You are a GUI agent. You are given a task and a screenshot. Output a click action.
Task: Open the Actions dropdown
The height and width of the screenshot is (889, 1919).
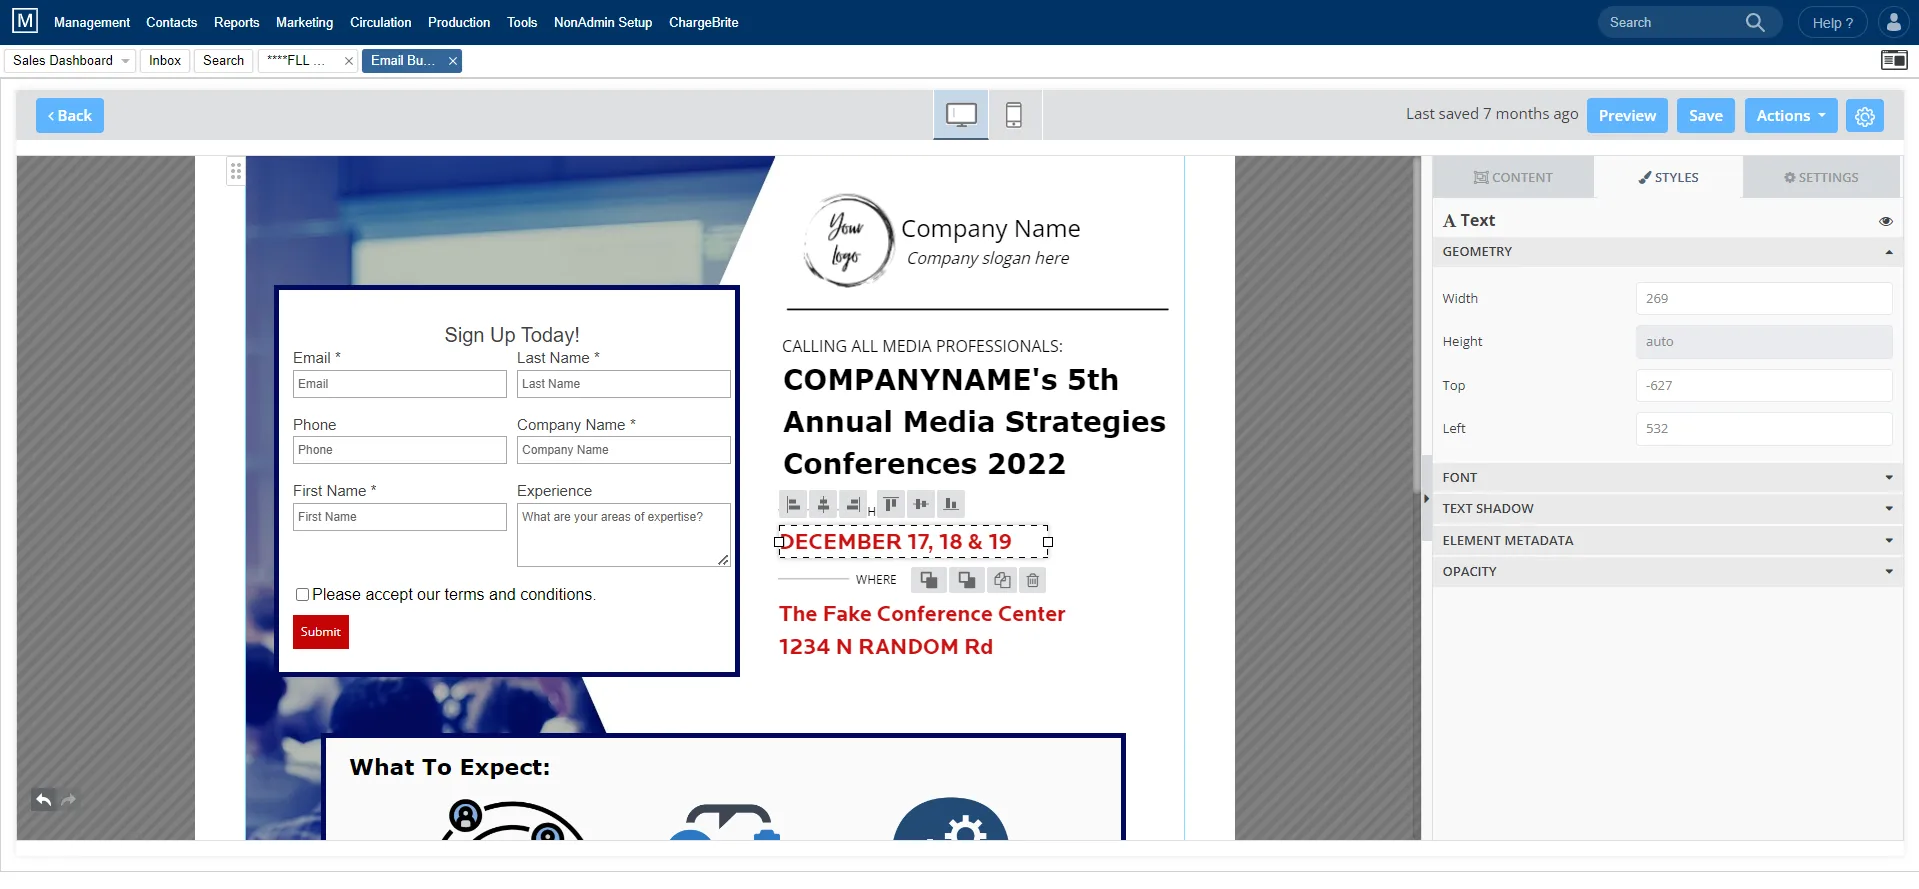point(1790,116)
